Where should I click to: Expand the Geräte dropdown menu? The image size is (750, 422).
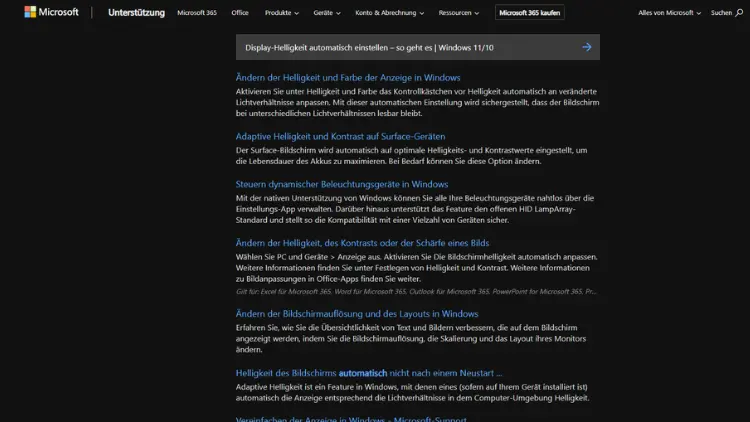pyautogui.click(x=327, y=13)
